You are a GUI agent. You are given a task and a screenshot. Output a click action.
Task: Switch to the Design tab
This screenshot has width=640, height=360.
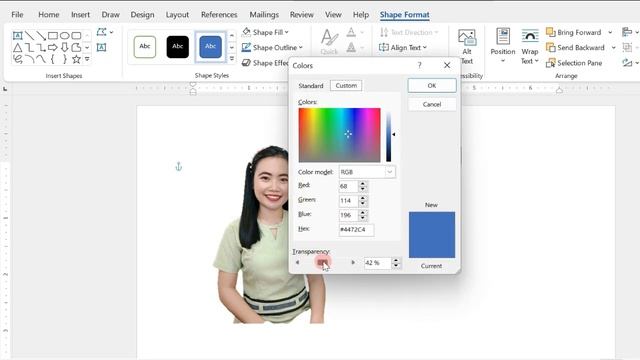pos(142,15)
